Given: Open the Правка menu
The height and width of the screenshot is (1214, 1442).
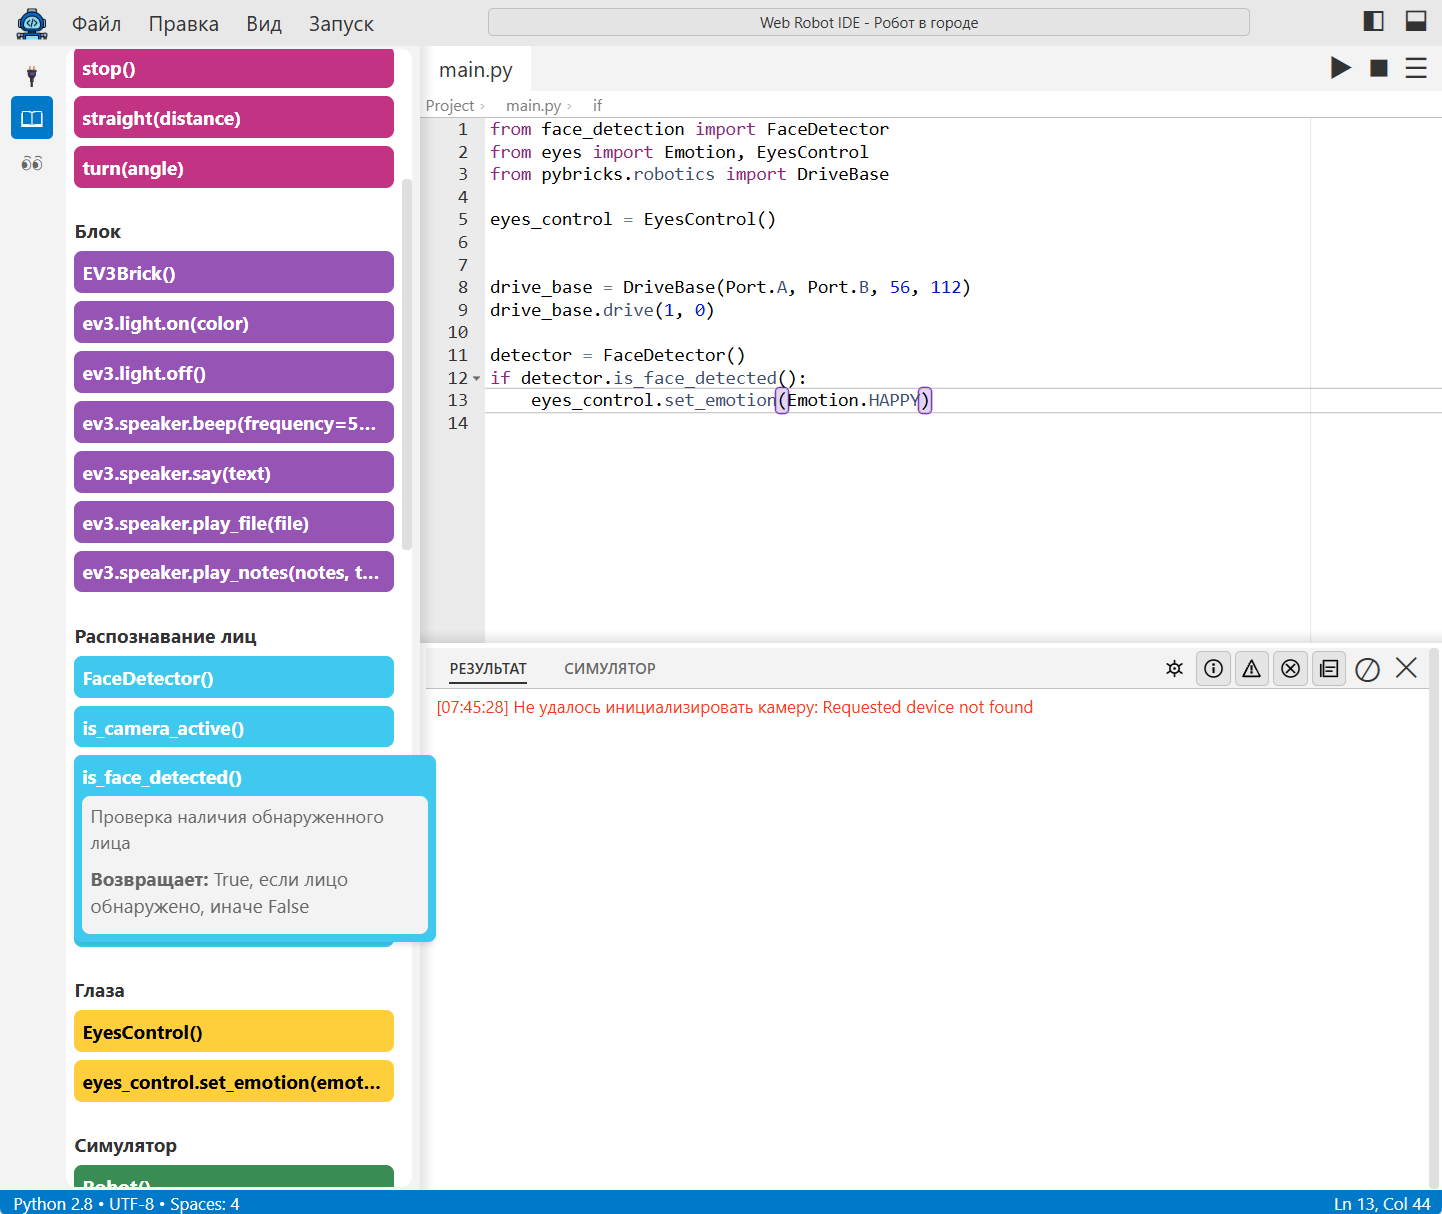Looking at the screenshot, I should click(184, 23).
